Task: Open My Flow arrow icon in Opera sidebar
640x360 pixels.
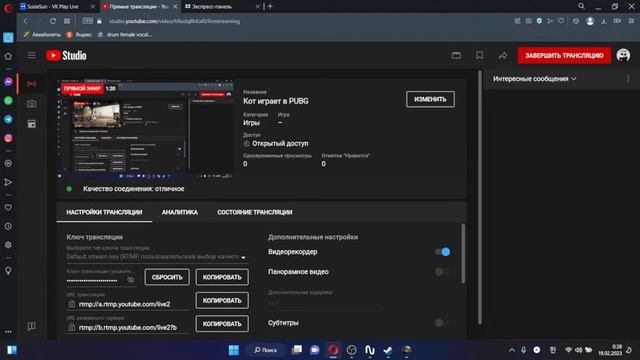Action: 8,182
